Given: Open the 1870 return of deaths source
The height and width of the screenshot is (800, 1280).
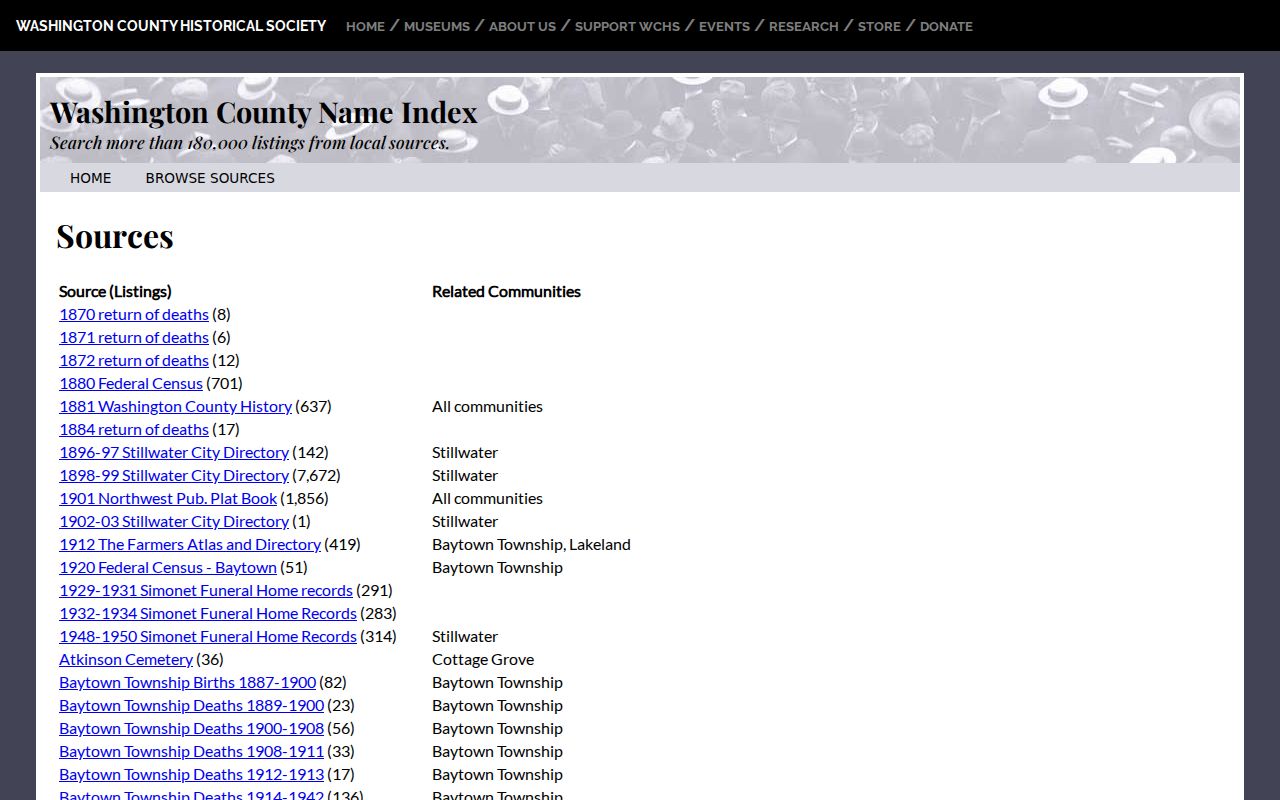Looking at the screenshot, I should pos(134,314).
